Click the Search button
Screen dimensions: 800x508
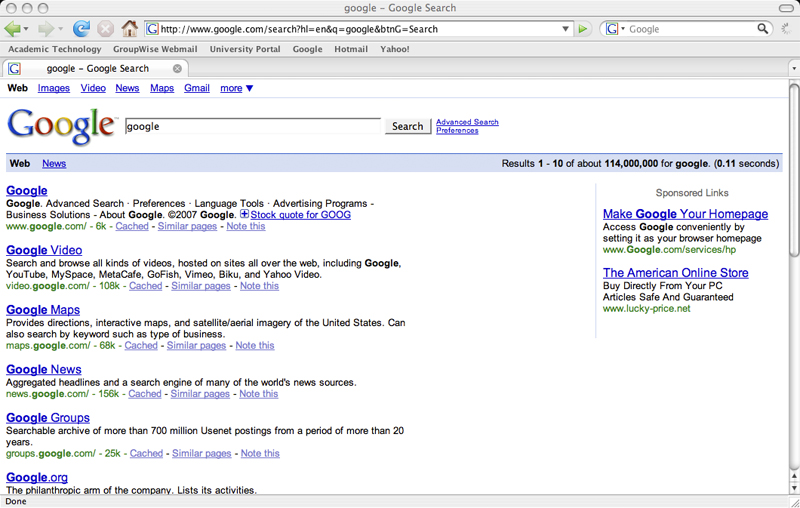408,126
